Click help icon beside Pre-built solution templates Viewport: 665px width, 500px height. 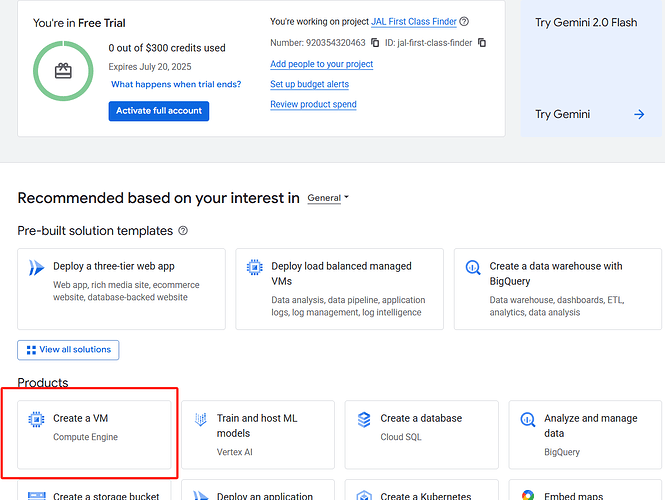[182, 231]
